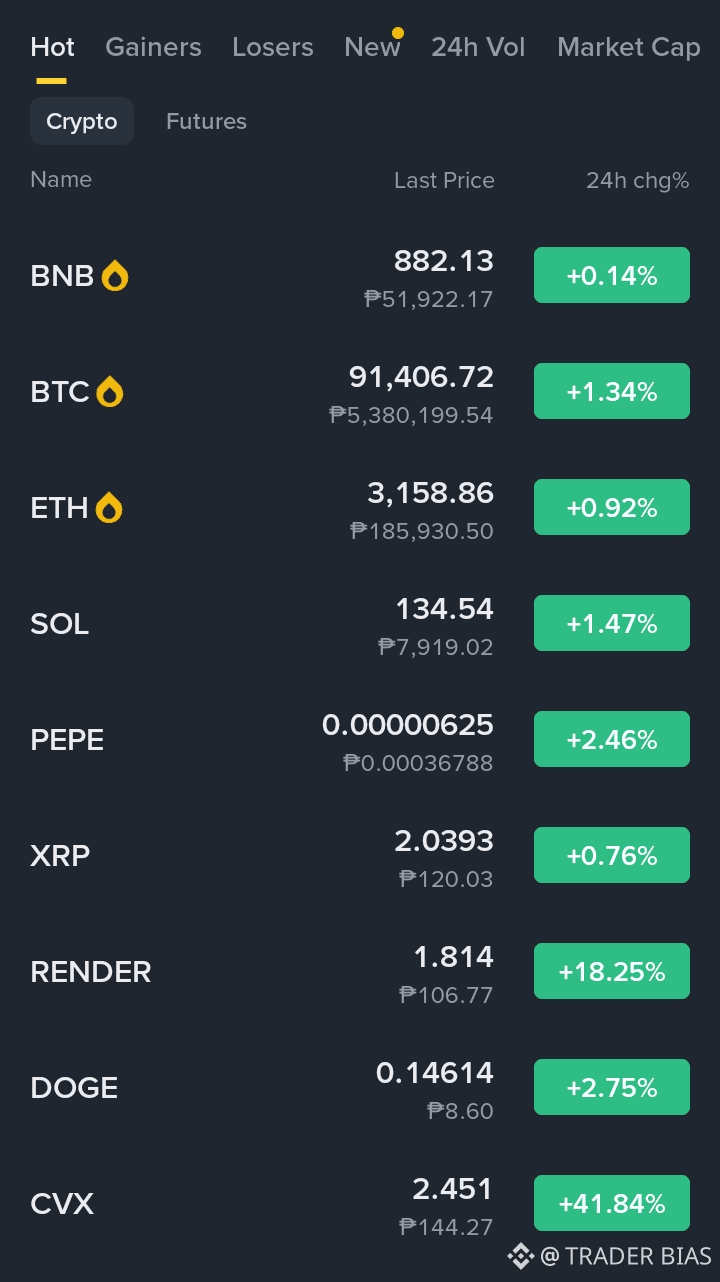720x1282 pixels.
Task: Switch to the Losers tab
Action: tap(272, 47)
